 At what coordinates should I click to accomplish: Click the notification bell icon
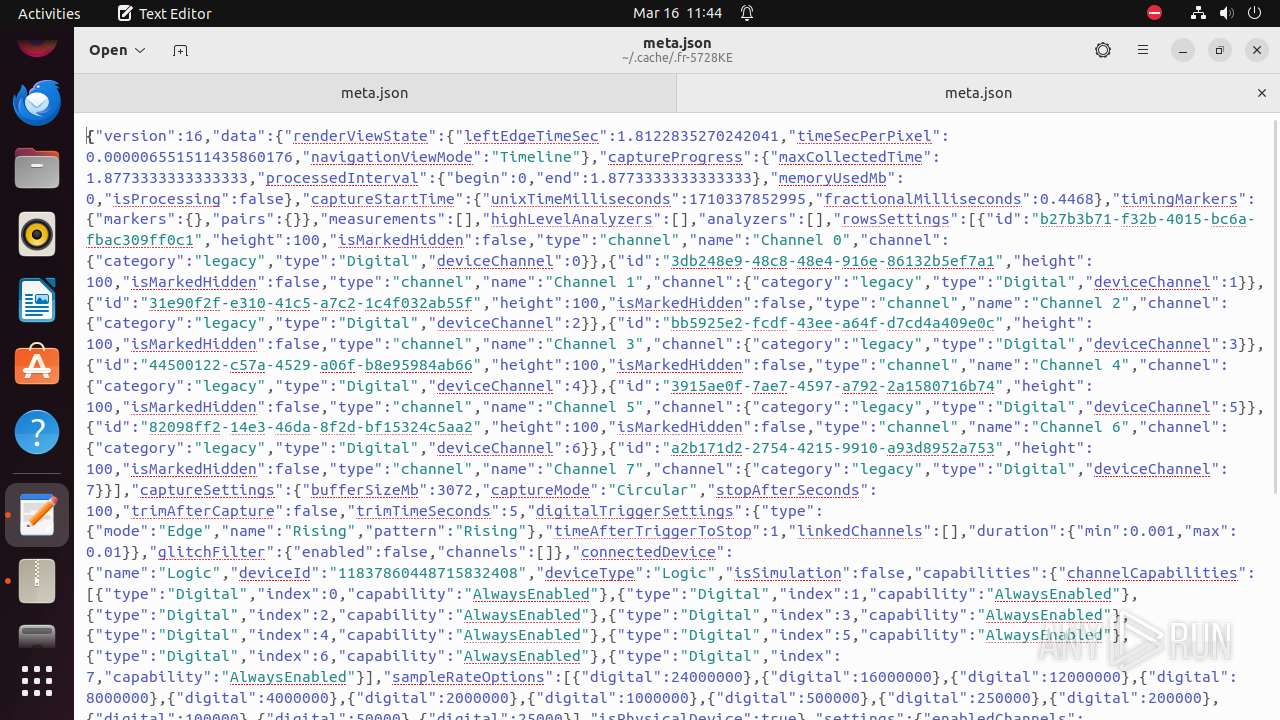click(x=747, y=13)
